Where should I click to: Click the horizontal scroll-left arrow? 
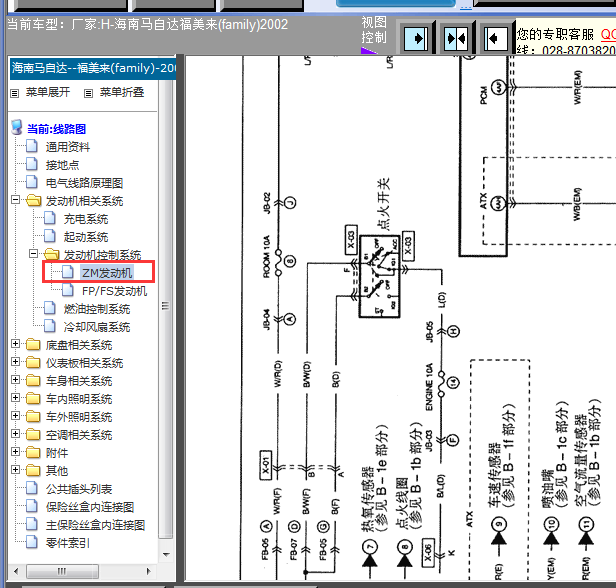(16, 572)
